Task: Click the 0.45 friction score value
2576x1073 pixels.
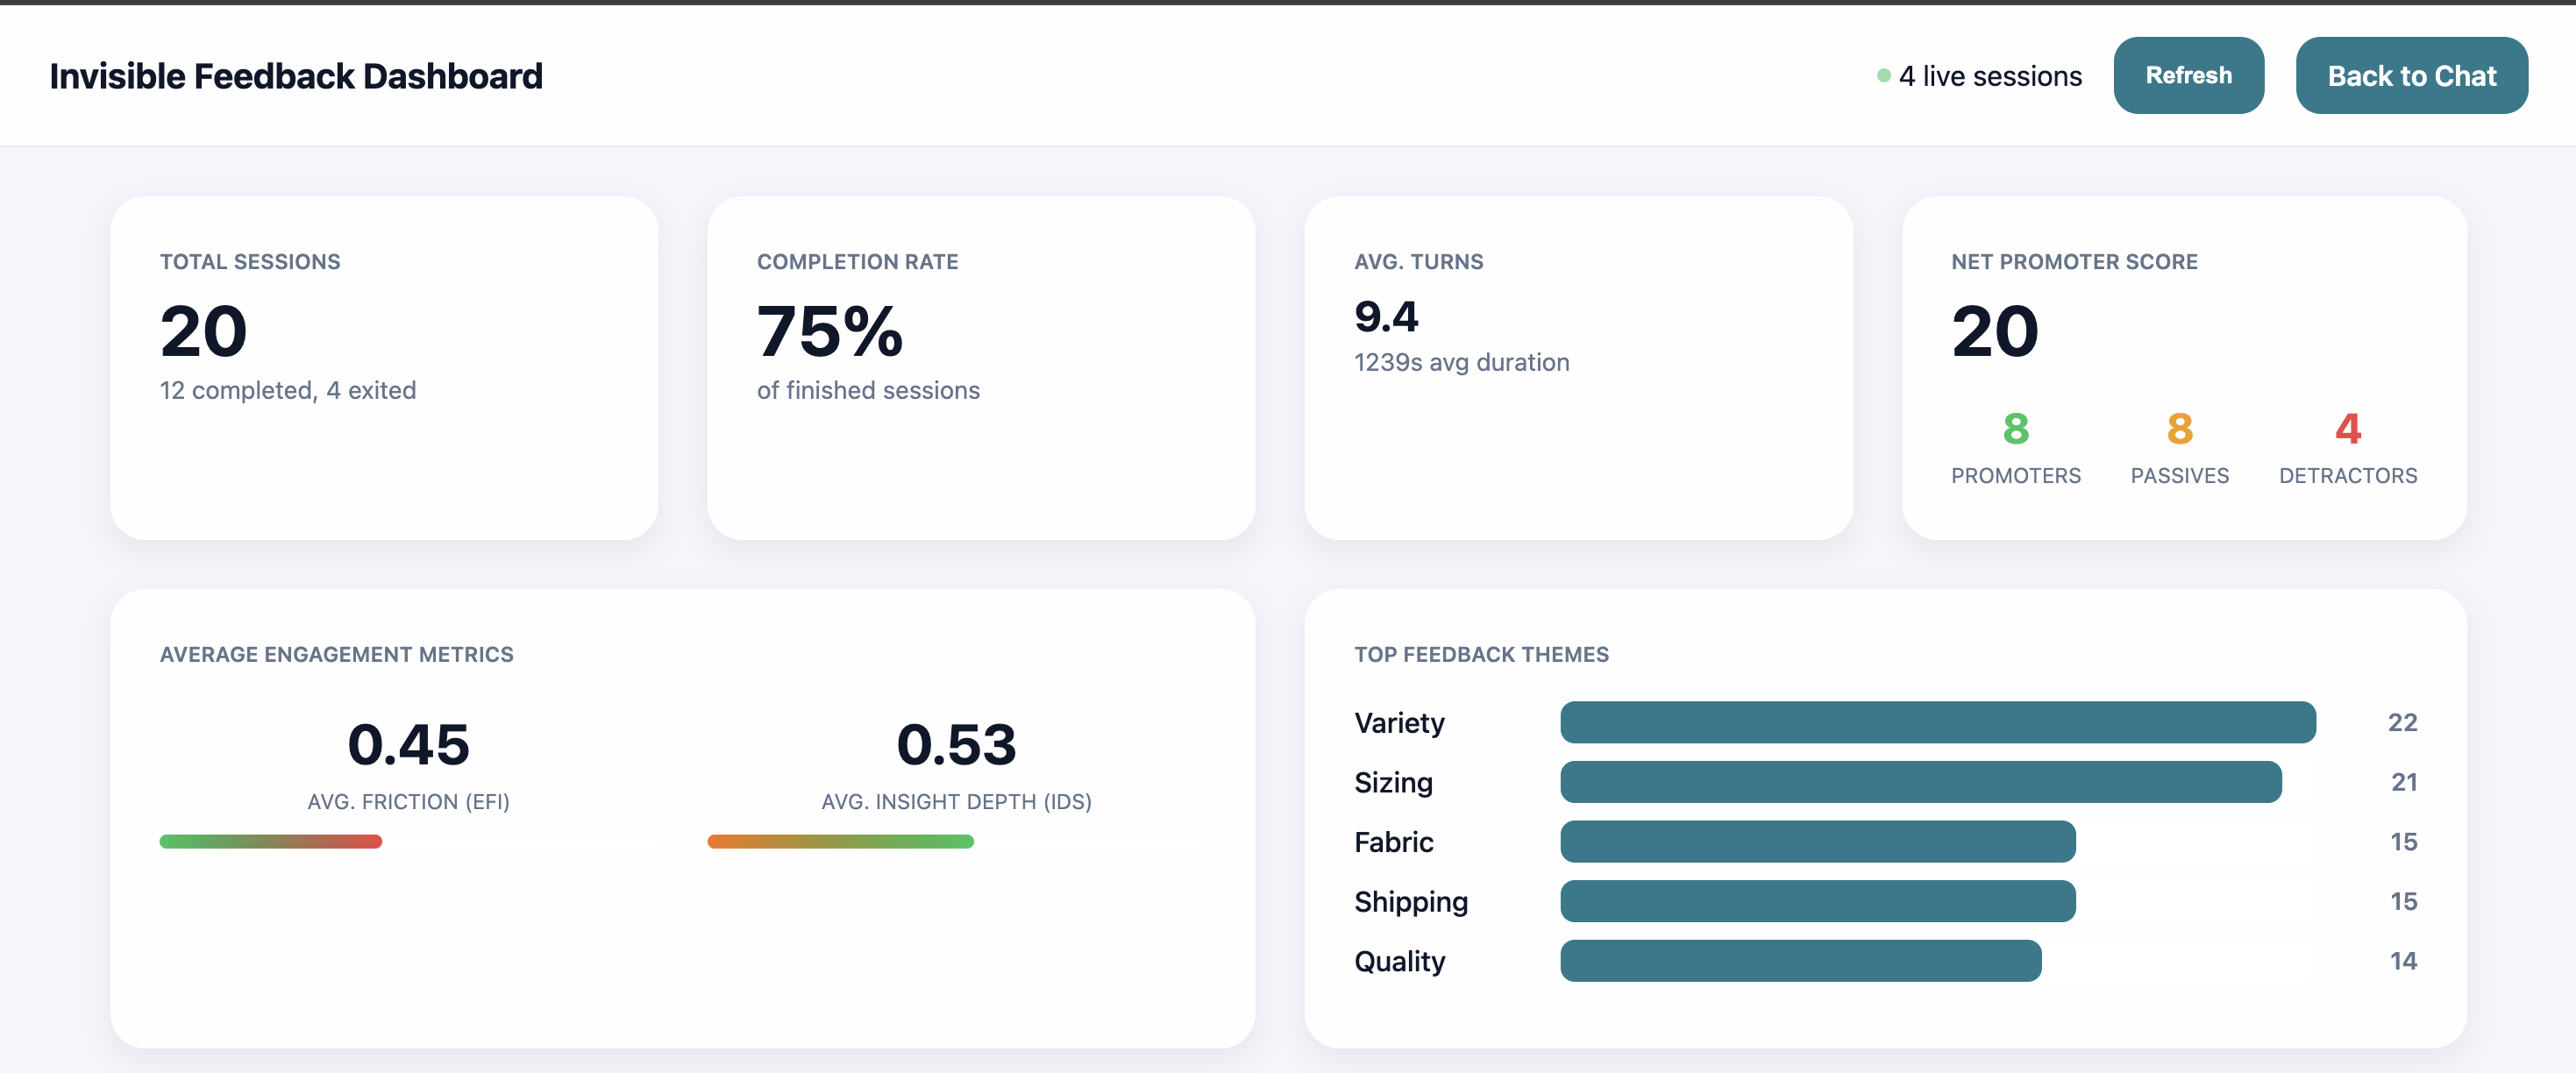Action: point(408,745)
